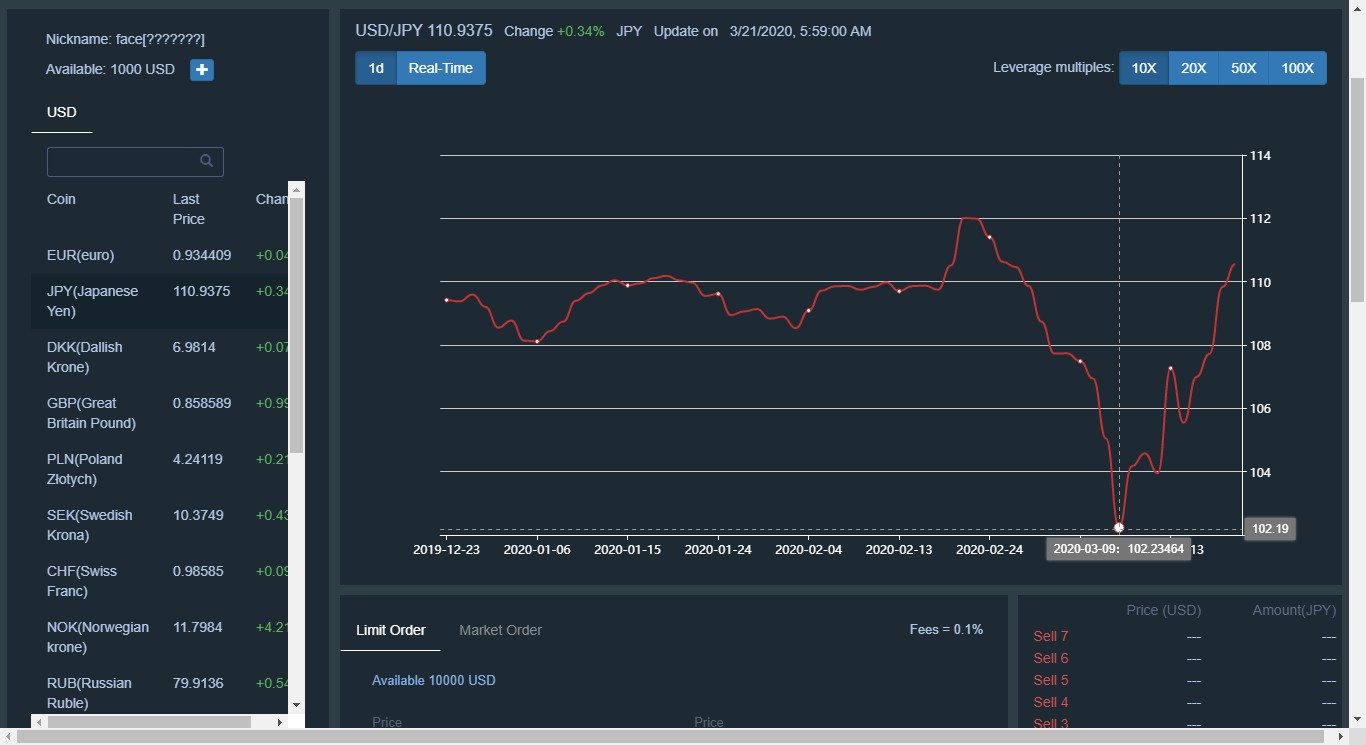
Task: Click the coin list scroll-down arrow
Action: point(296,705)
